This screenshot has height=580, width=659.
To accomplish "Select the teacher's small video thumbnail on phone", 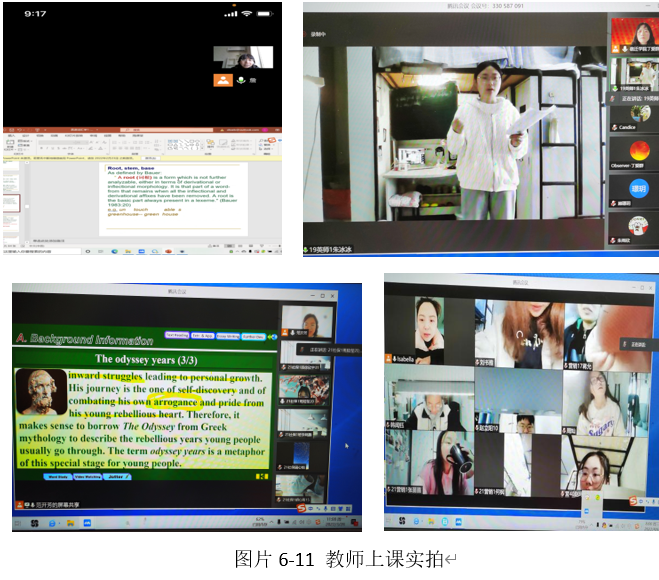I will pyautogui.click(x=243, y=57).
